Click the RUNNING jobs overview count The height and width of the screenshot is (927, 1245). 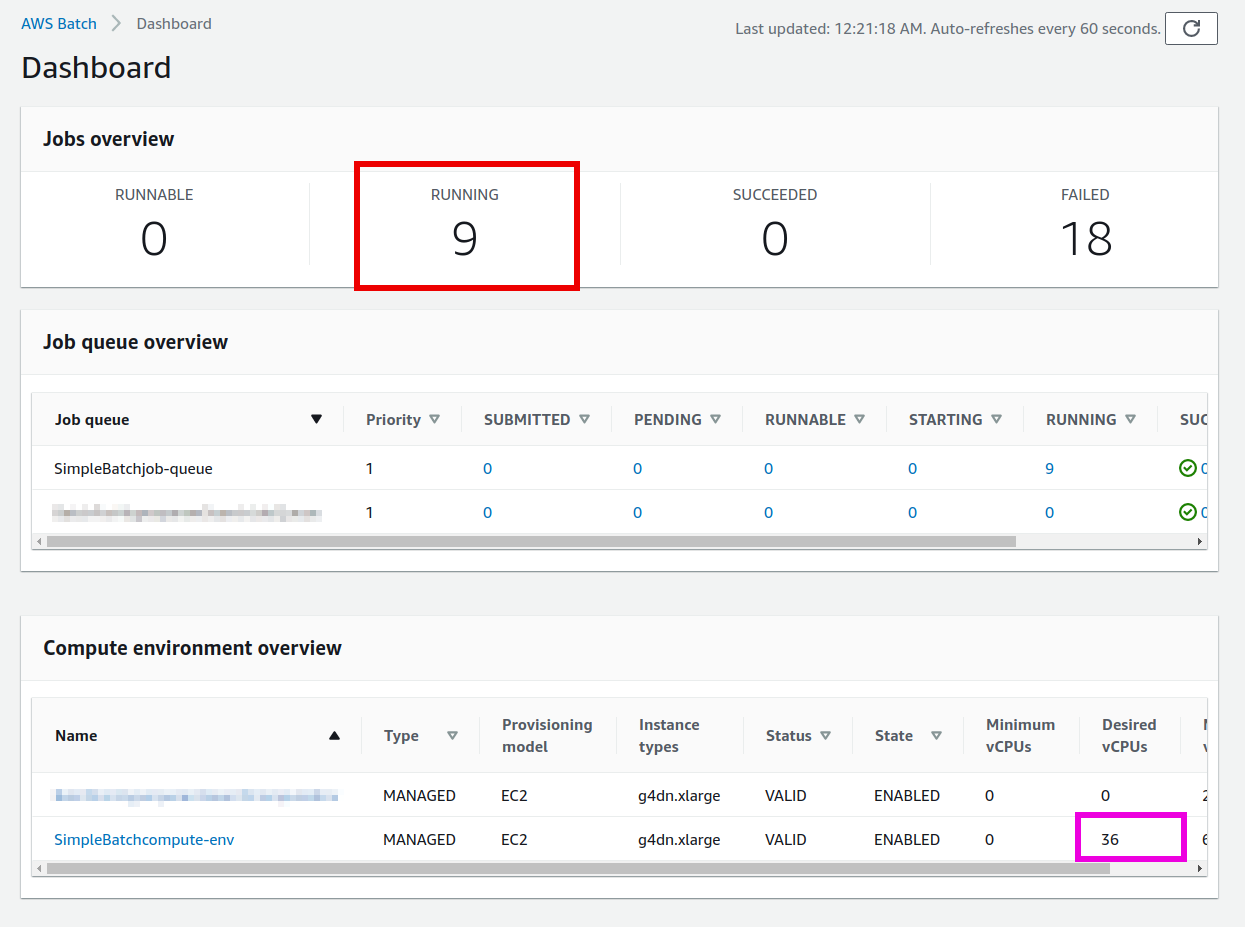tap(465, 239)
